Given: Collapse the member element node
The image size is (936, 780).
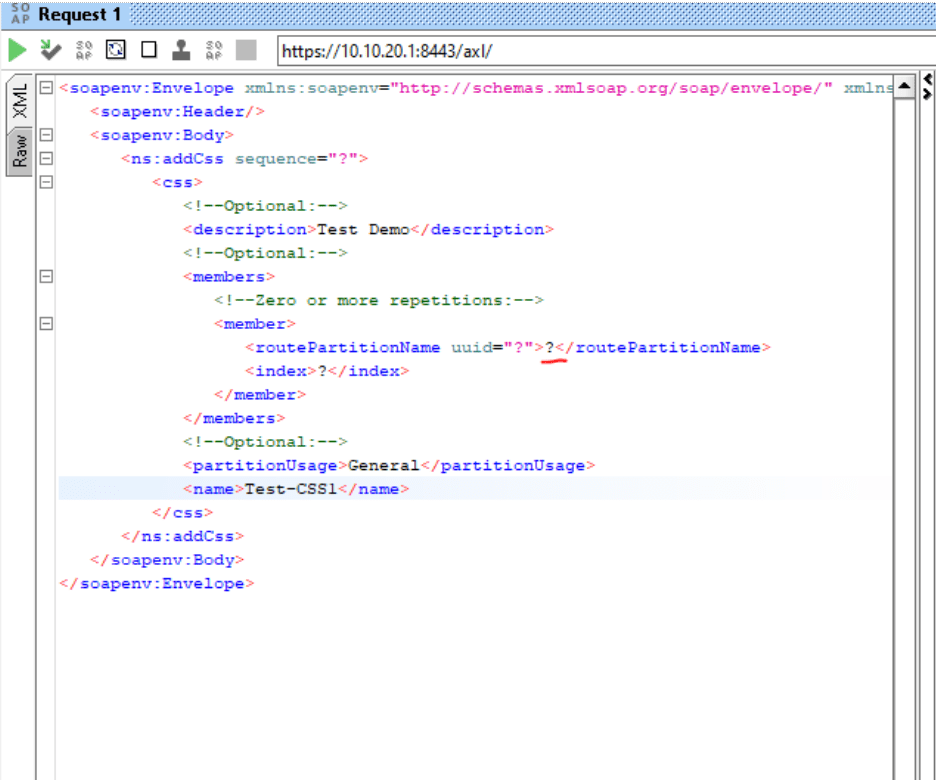Looking at the screenshot, I should coord(44,323).
